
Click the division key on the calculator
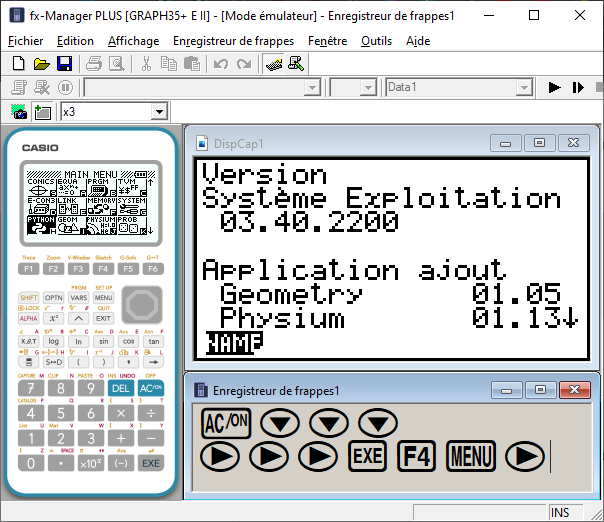click(x=151, y=413)
